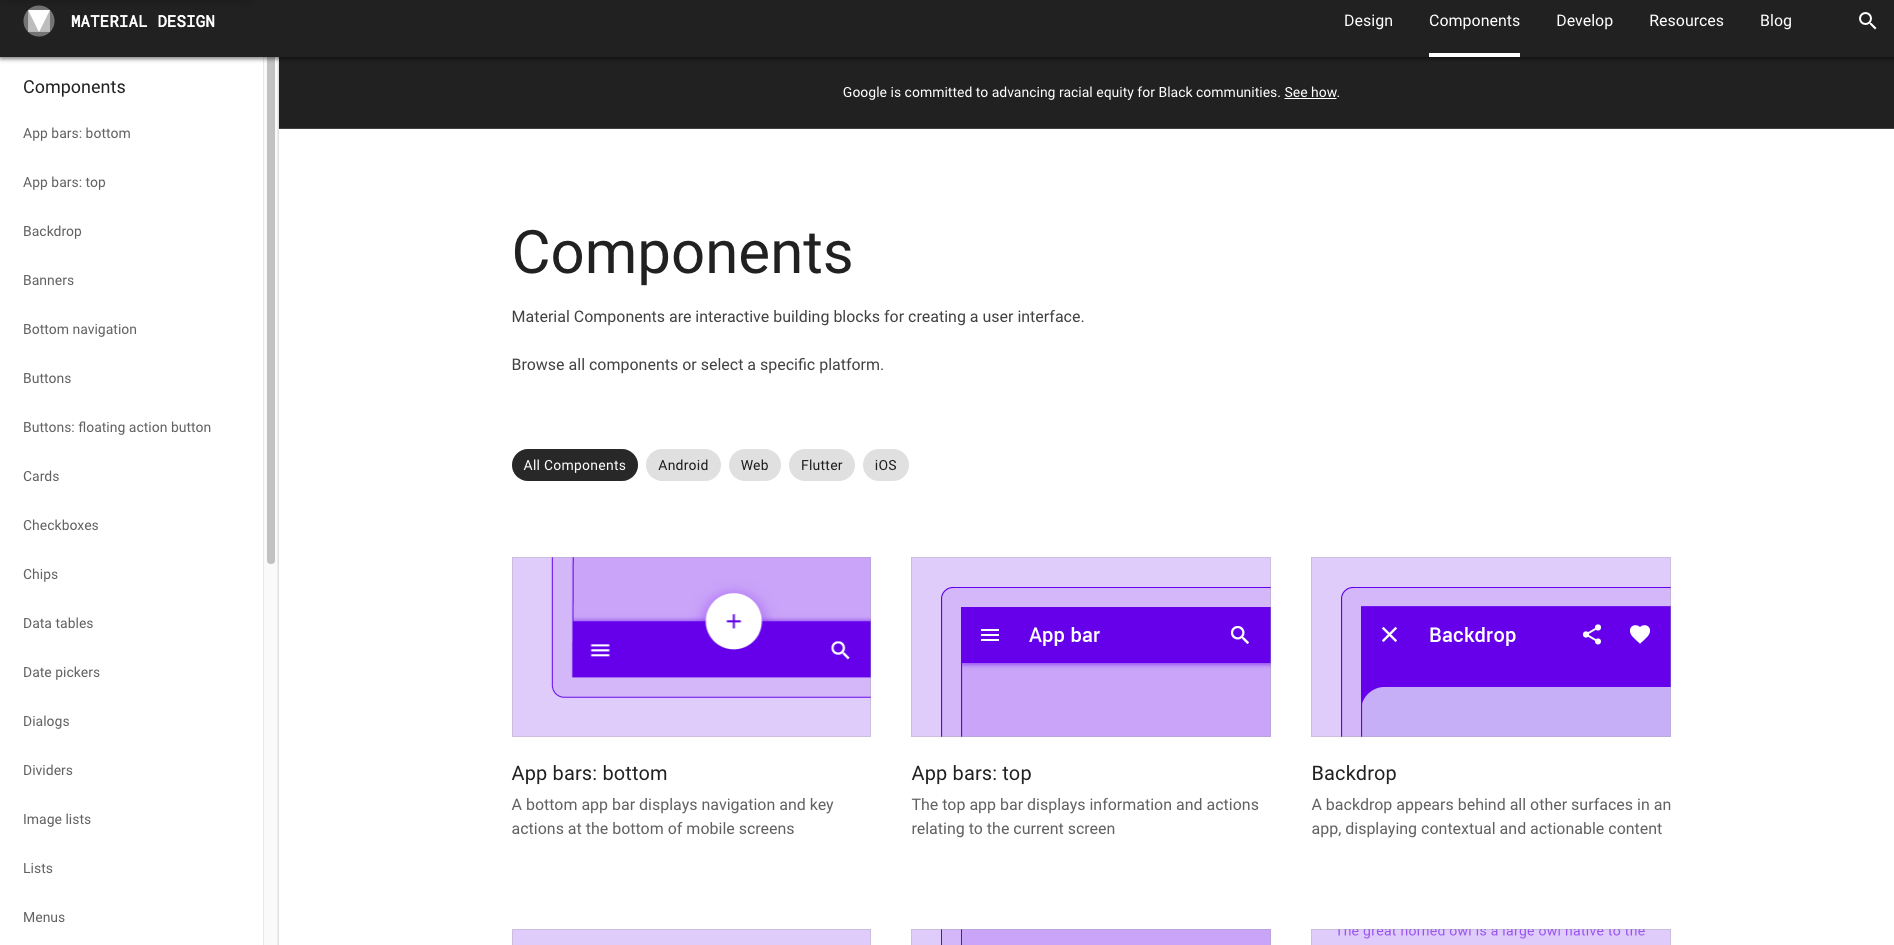This screenshot has width=1894, height=945.
Task: Select Checkboxes in the sidebar
Action: [61, 525]
